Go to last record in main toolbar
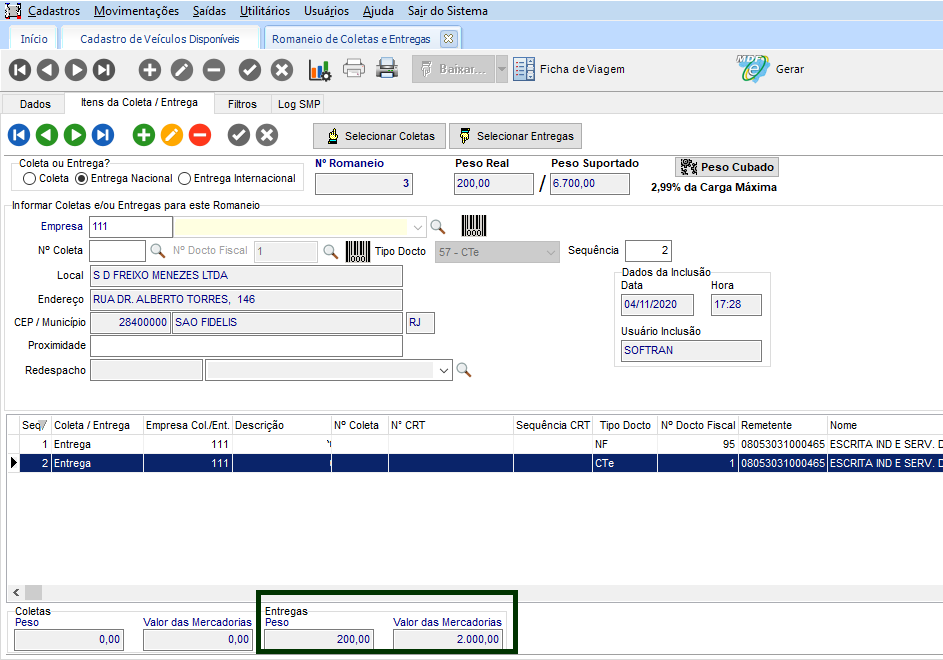 point(103,70)
